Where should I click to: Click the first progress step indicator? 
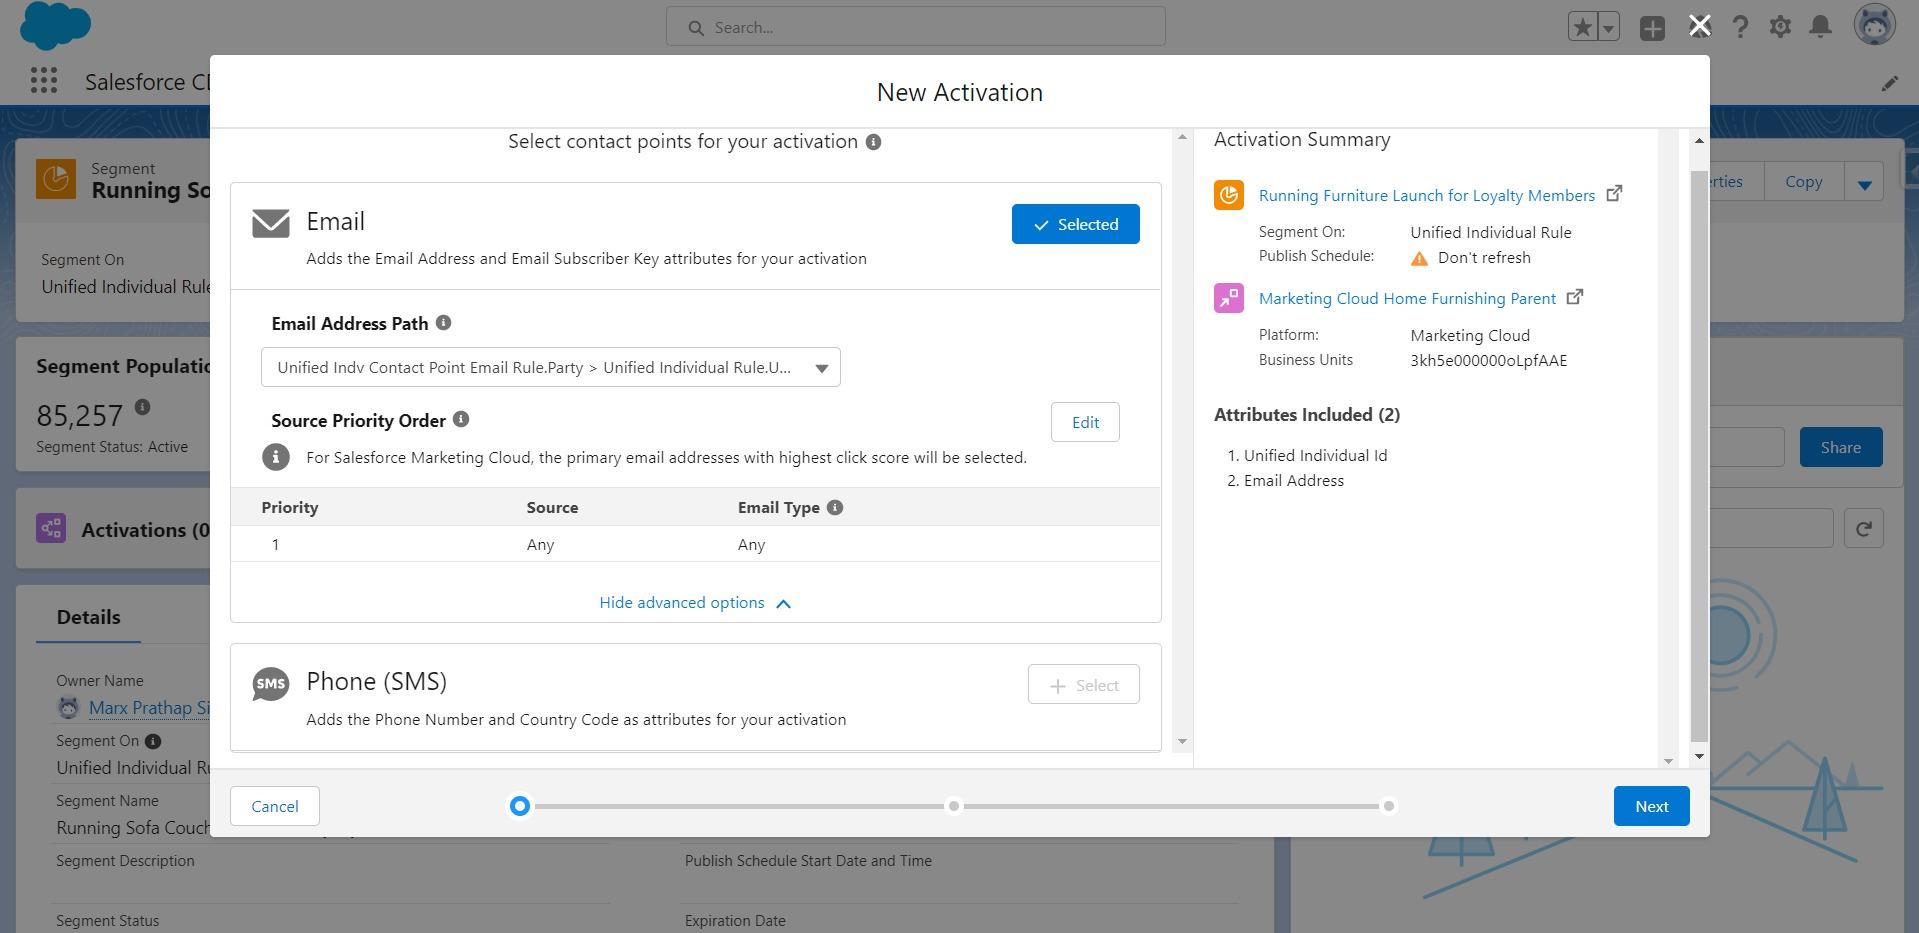519,806
